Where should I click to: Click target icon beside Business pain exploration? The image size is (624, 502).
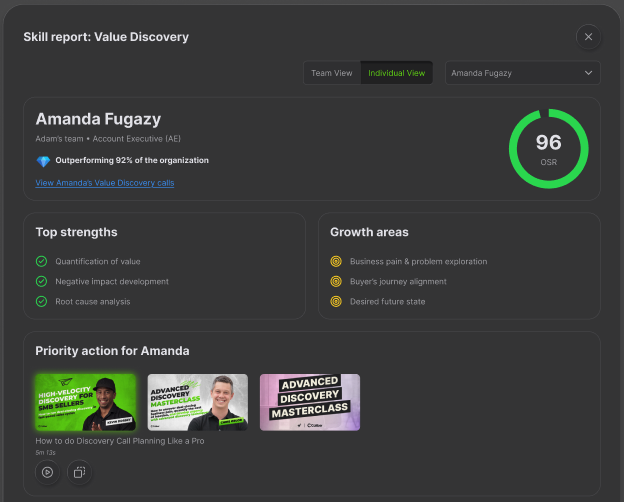click(x=336, y=262)
